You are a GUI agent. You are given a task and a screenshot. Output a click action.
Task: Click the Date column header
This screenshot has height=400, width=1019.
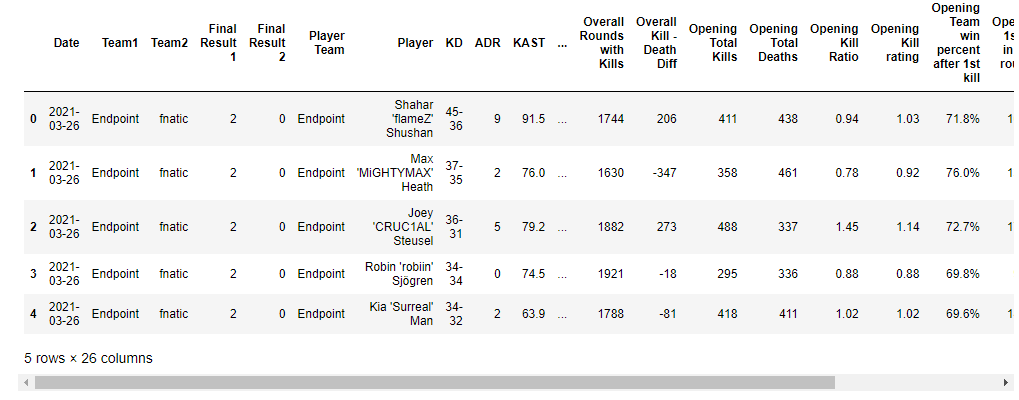point(66,43)
